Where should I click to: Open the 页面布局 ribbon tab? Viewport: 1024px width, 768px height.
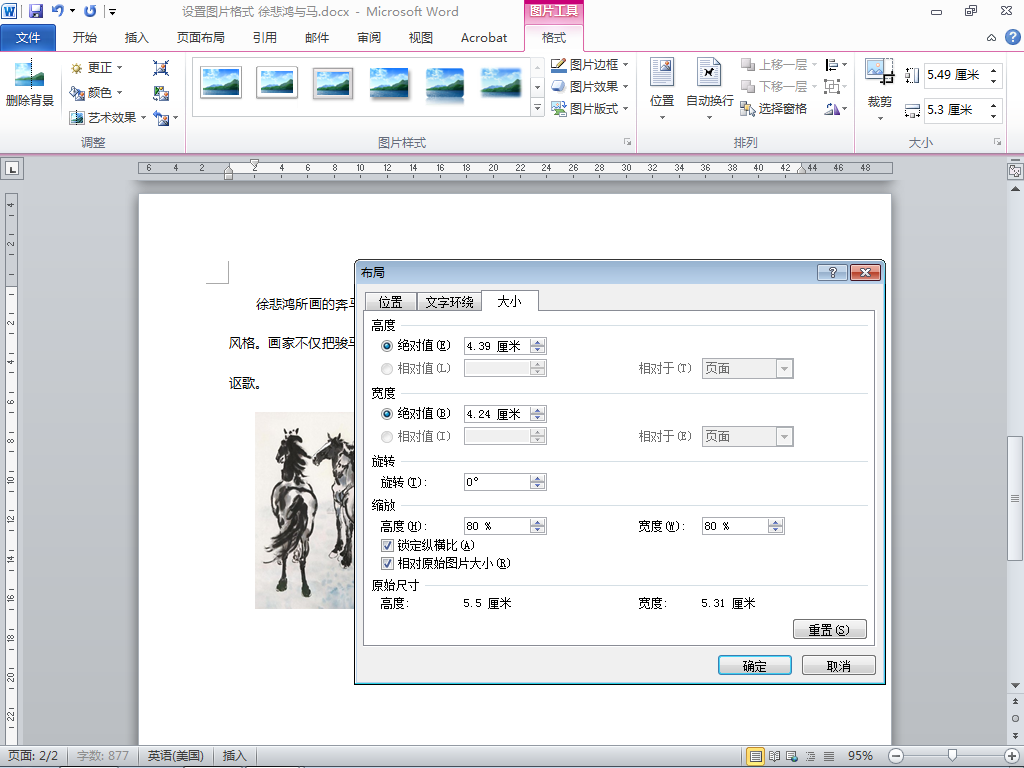tap(200, 38)
